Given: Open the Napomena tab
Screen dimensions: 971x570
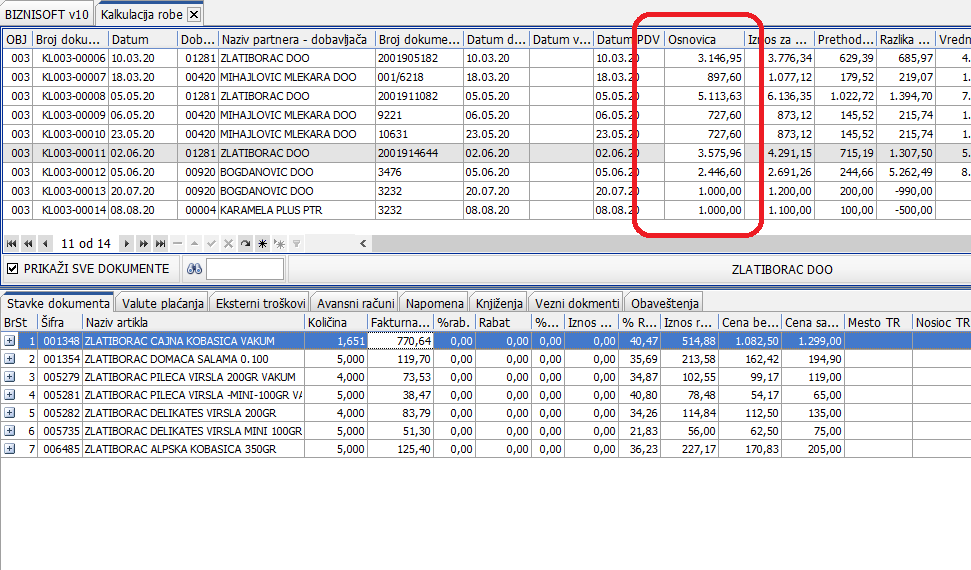Looking at the screenshot, I should (x=435, y=303).
